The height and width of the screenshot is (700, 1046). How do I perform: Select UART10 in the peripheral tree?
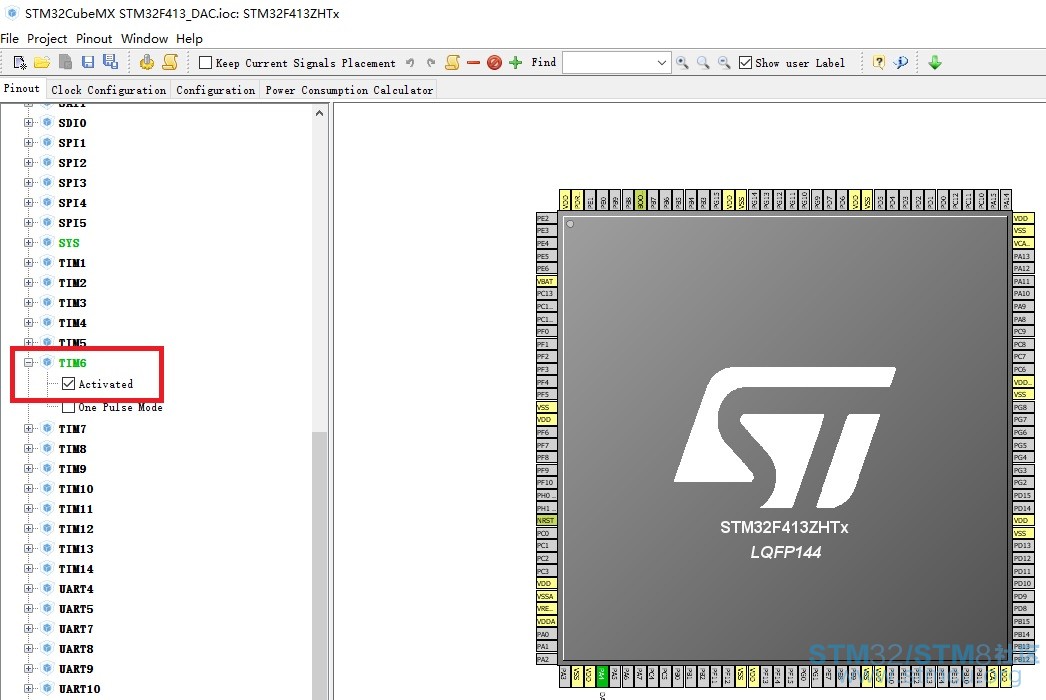[x=79, y=689]
